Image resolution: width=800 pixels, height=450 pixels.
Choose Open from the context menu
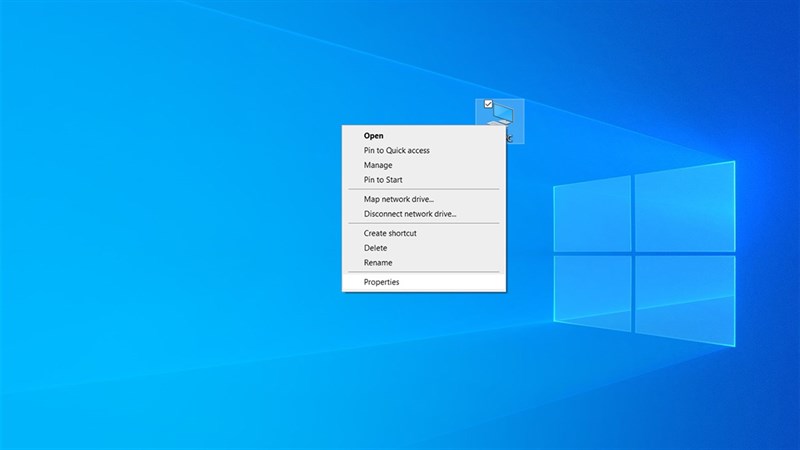click(x=374, y=136)
